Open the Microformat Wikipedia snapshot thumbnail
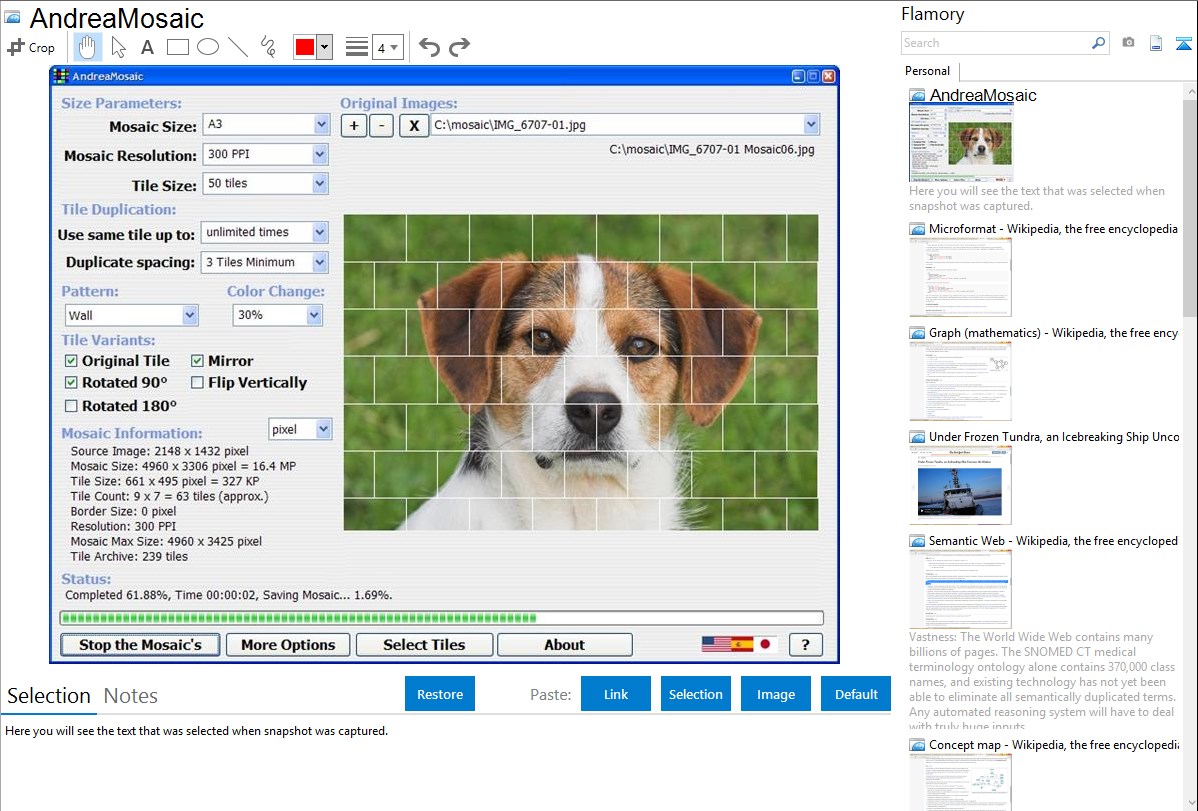Image resolution: width=1198 pixels, height=811 pixels. pyautogui.click(x=960, y=277)
